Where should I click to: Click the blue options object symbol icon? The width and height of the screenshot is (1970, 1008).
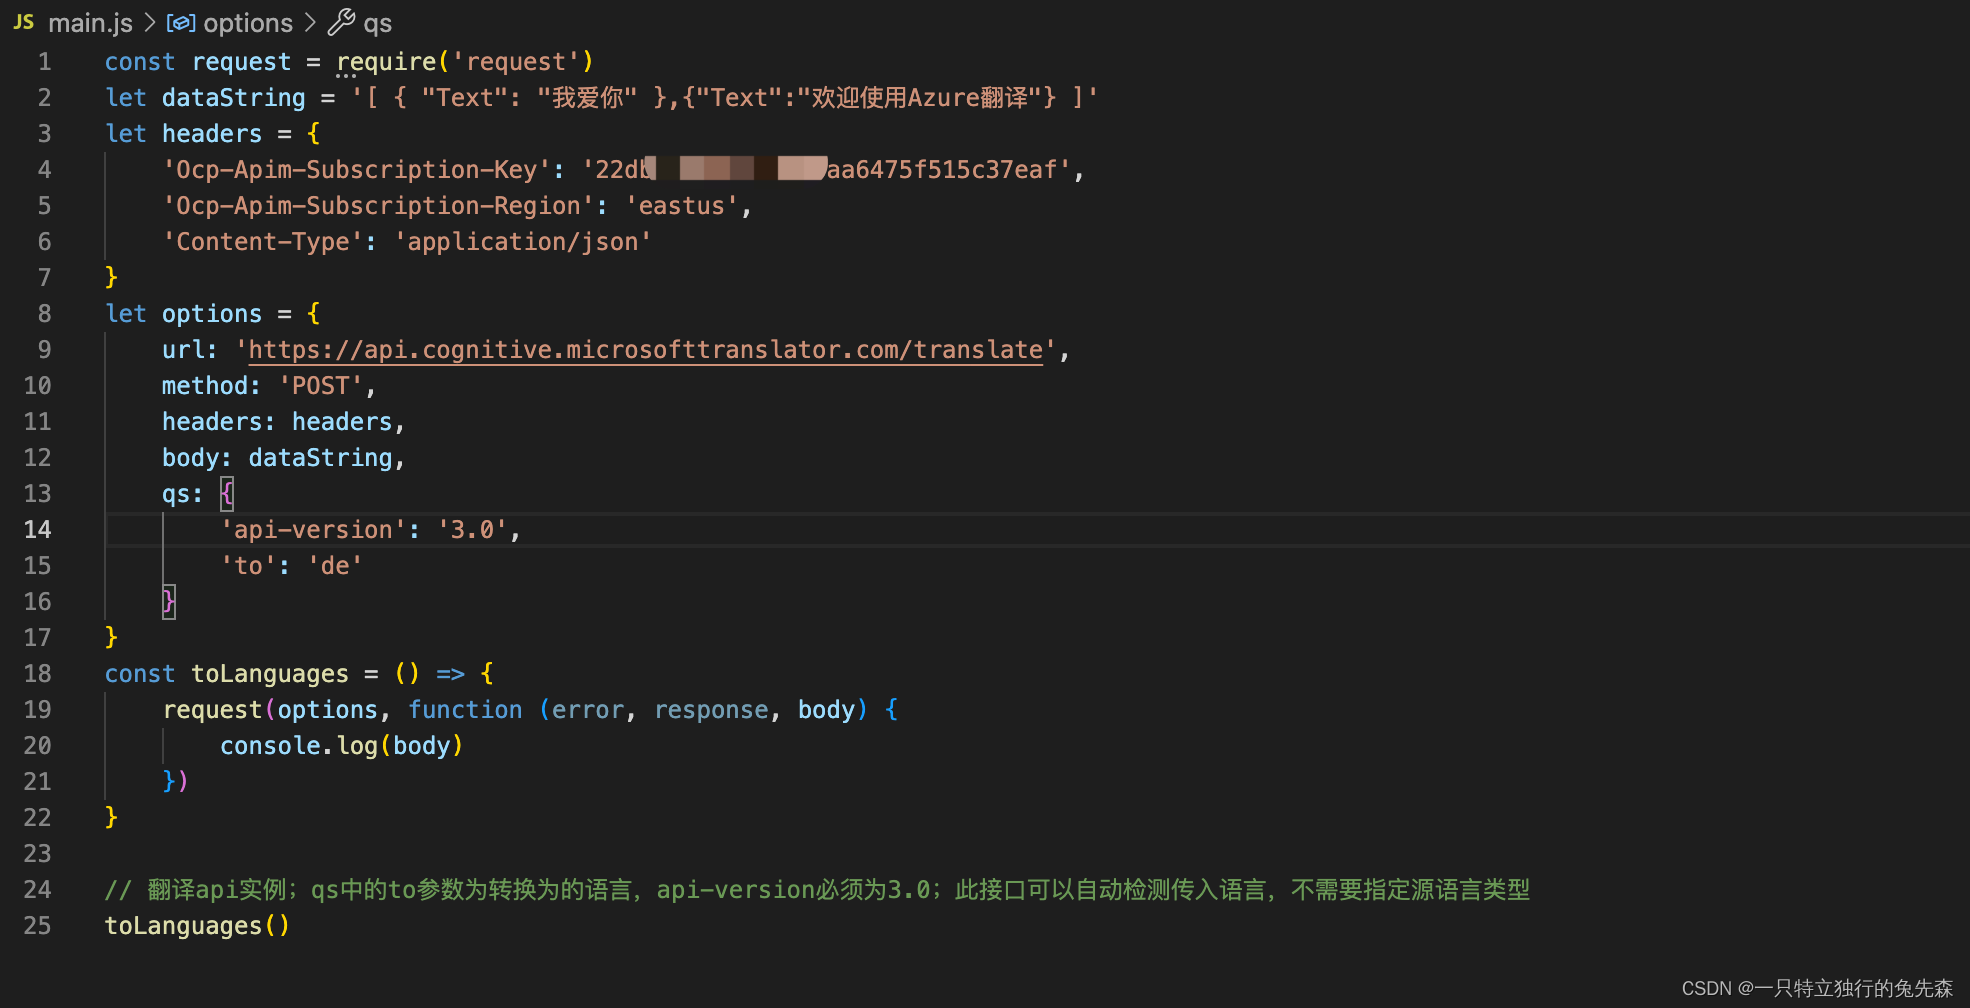click(x=180, y=22)
